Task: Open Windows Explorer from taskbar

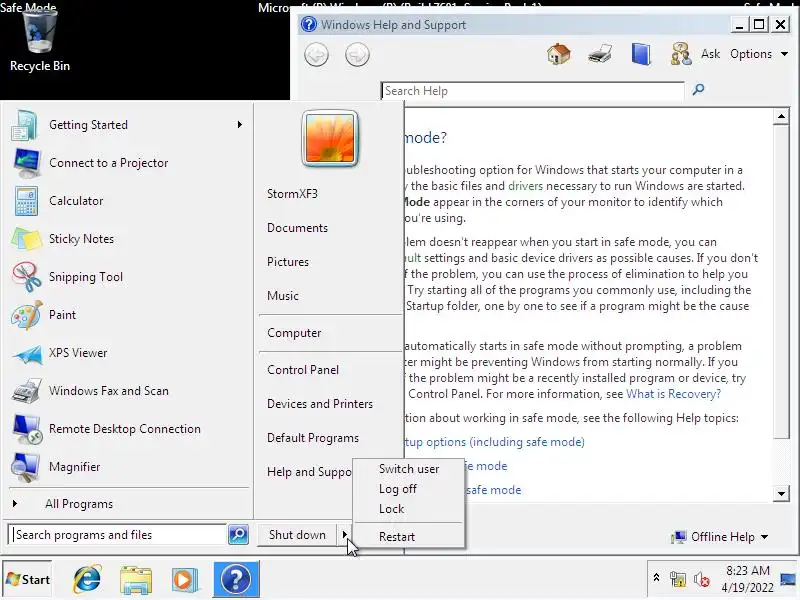Action: pyautogui.click(x=136, y=579)
